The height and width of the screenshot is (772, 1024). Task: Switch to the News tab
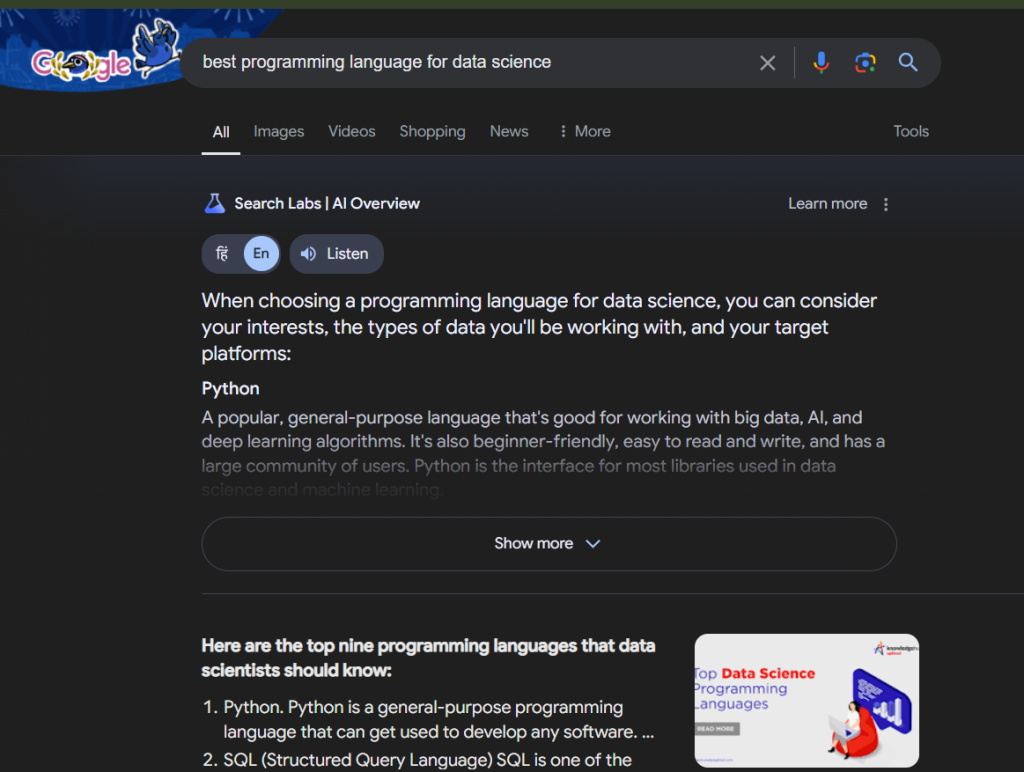[509, 131]
